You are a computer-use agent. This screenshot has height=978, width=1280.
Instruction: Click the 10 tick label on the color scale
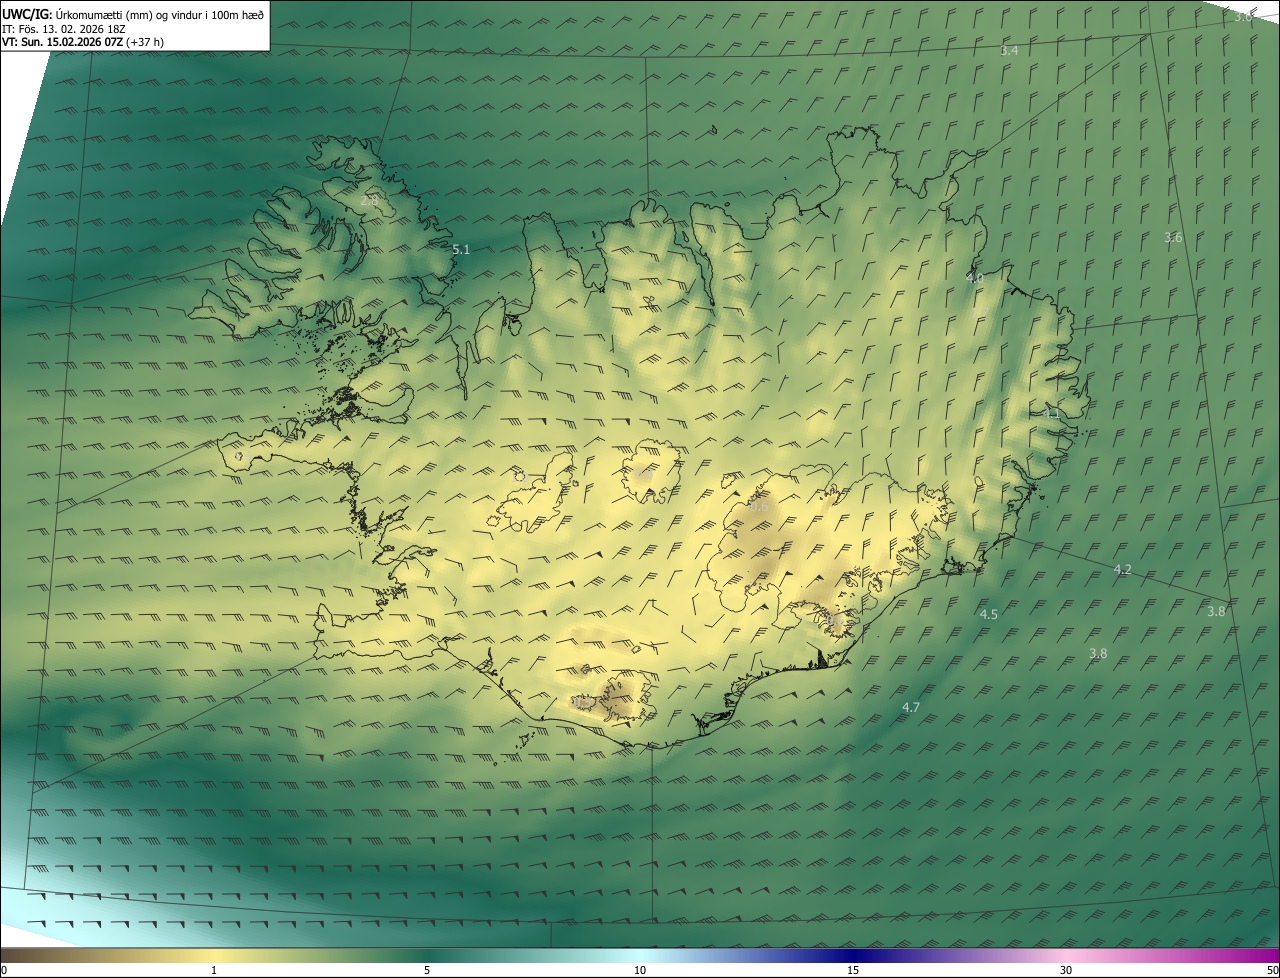[x=640, y=970]
